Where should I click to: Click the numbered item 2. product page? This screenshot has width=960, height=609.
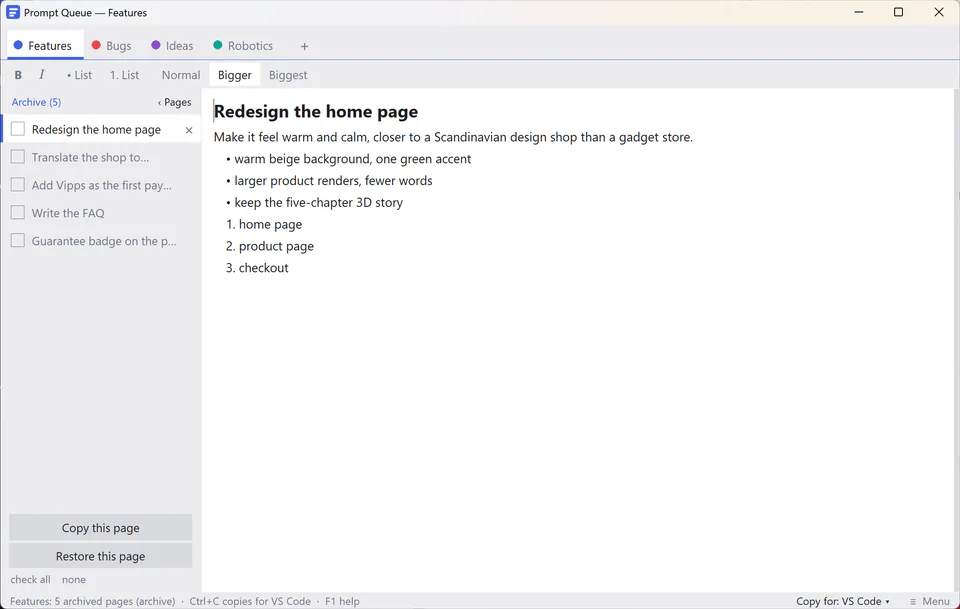coord(270,246)
